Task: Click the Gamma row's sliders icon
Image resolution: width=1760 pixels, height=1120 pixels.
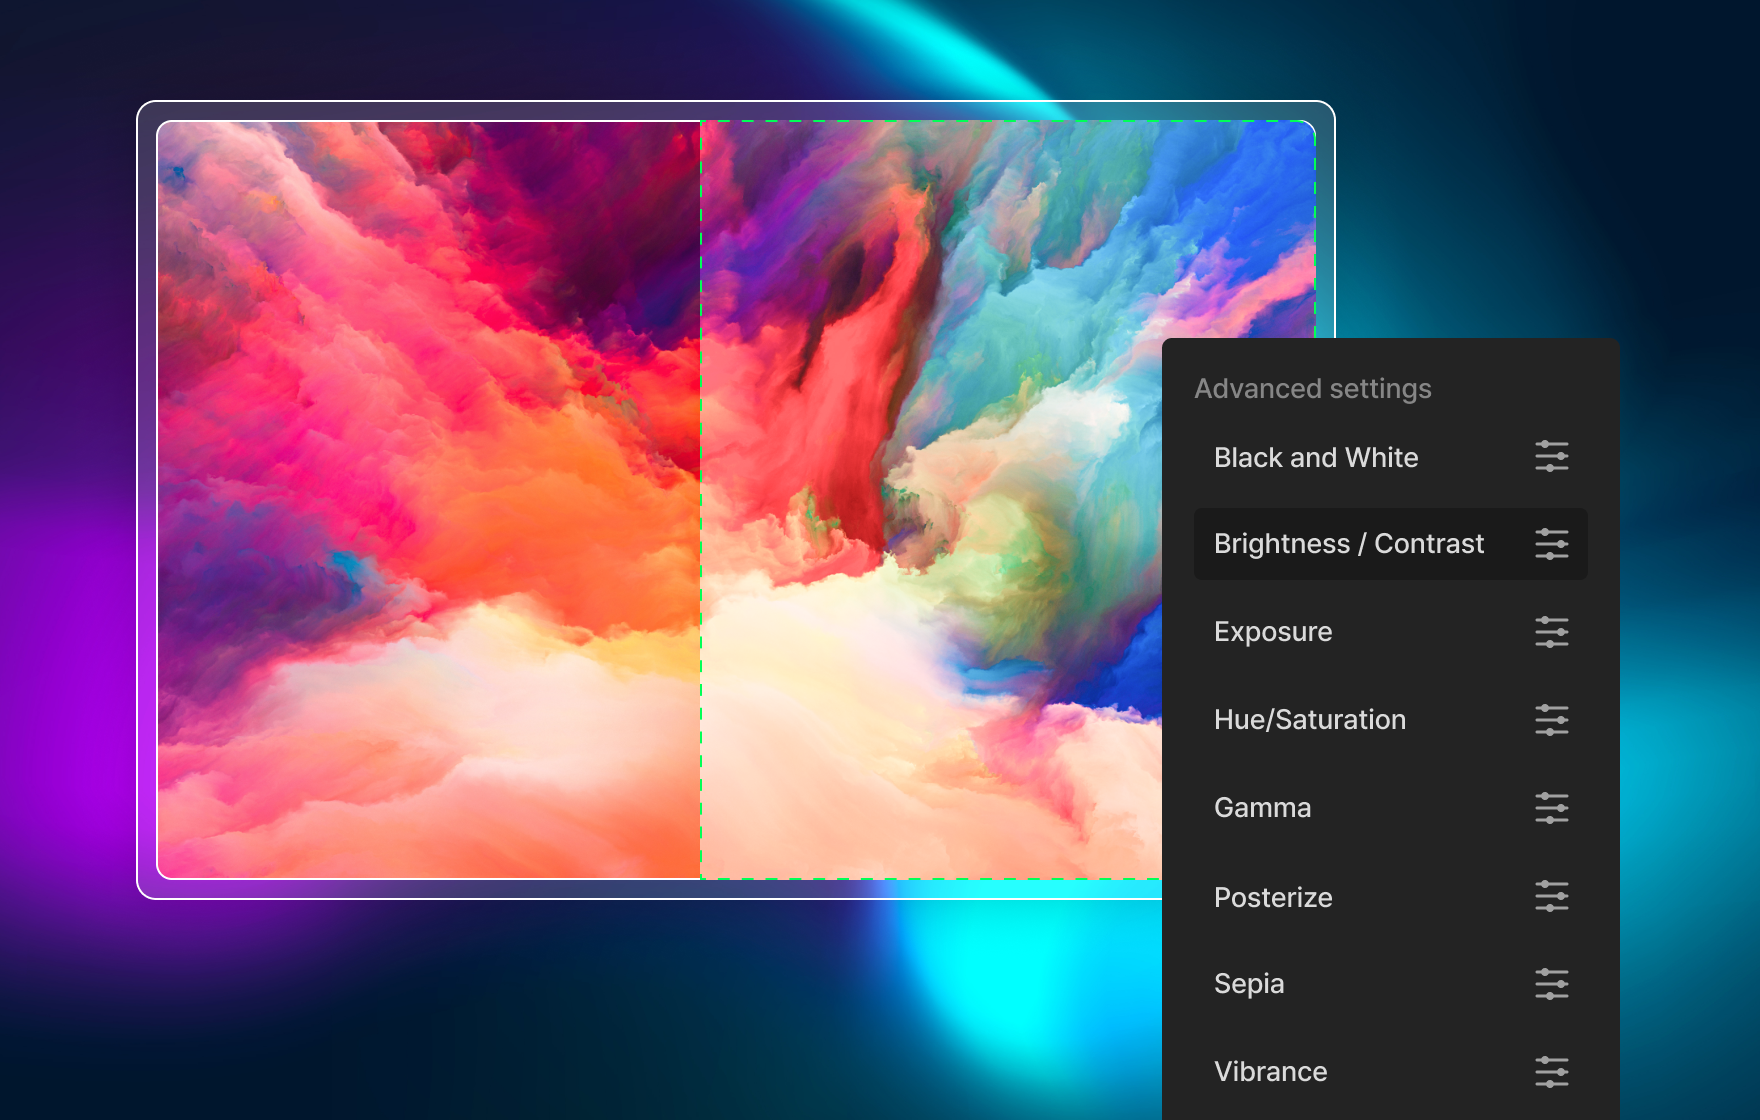Action: (x=1551, y=808)
